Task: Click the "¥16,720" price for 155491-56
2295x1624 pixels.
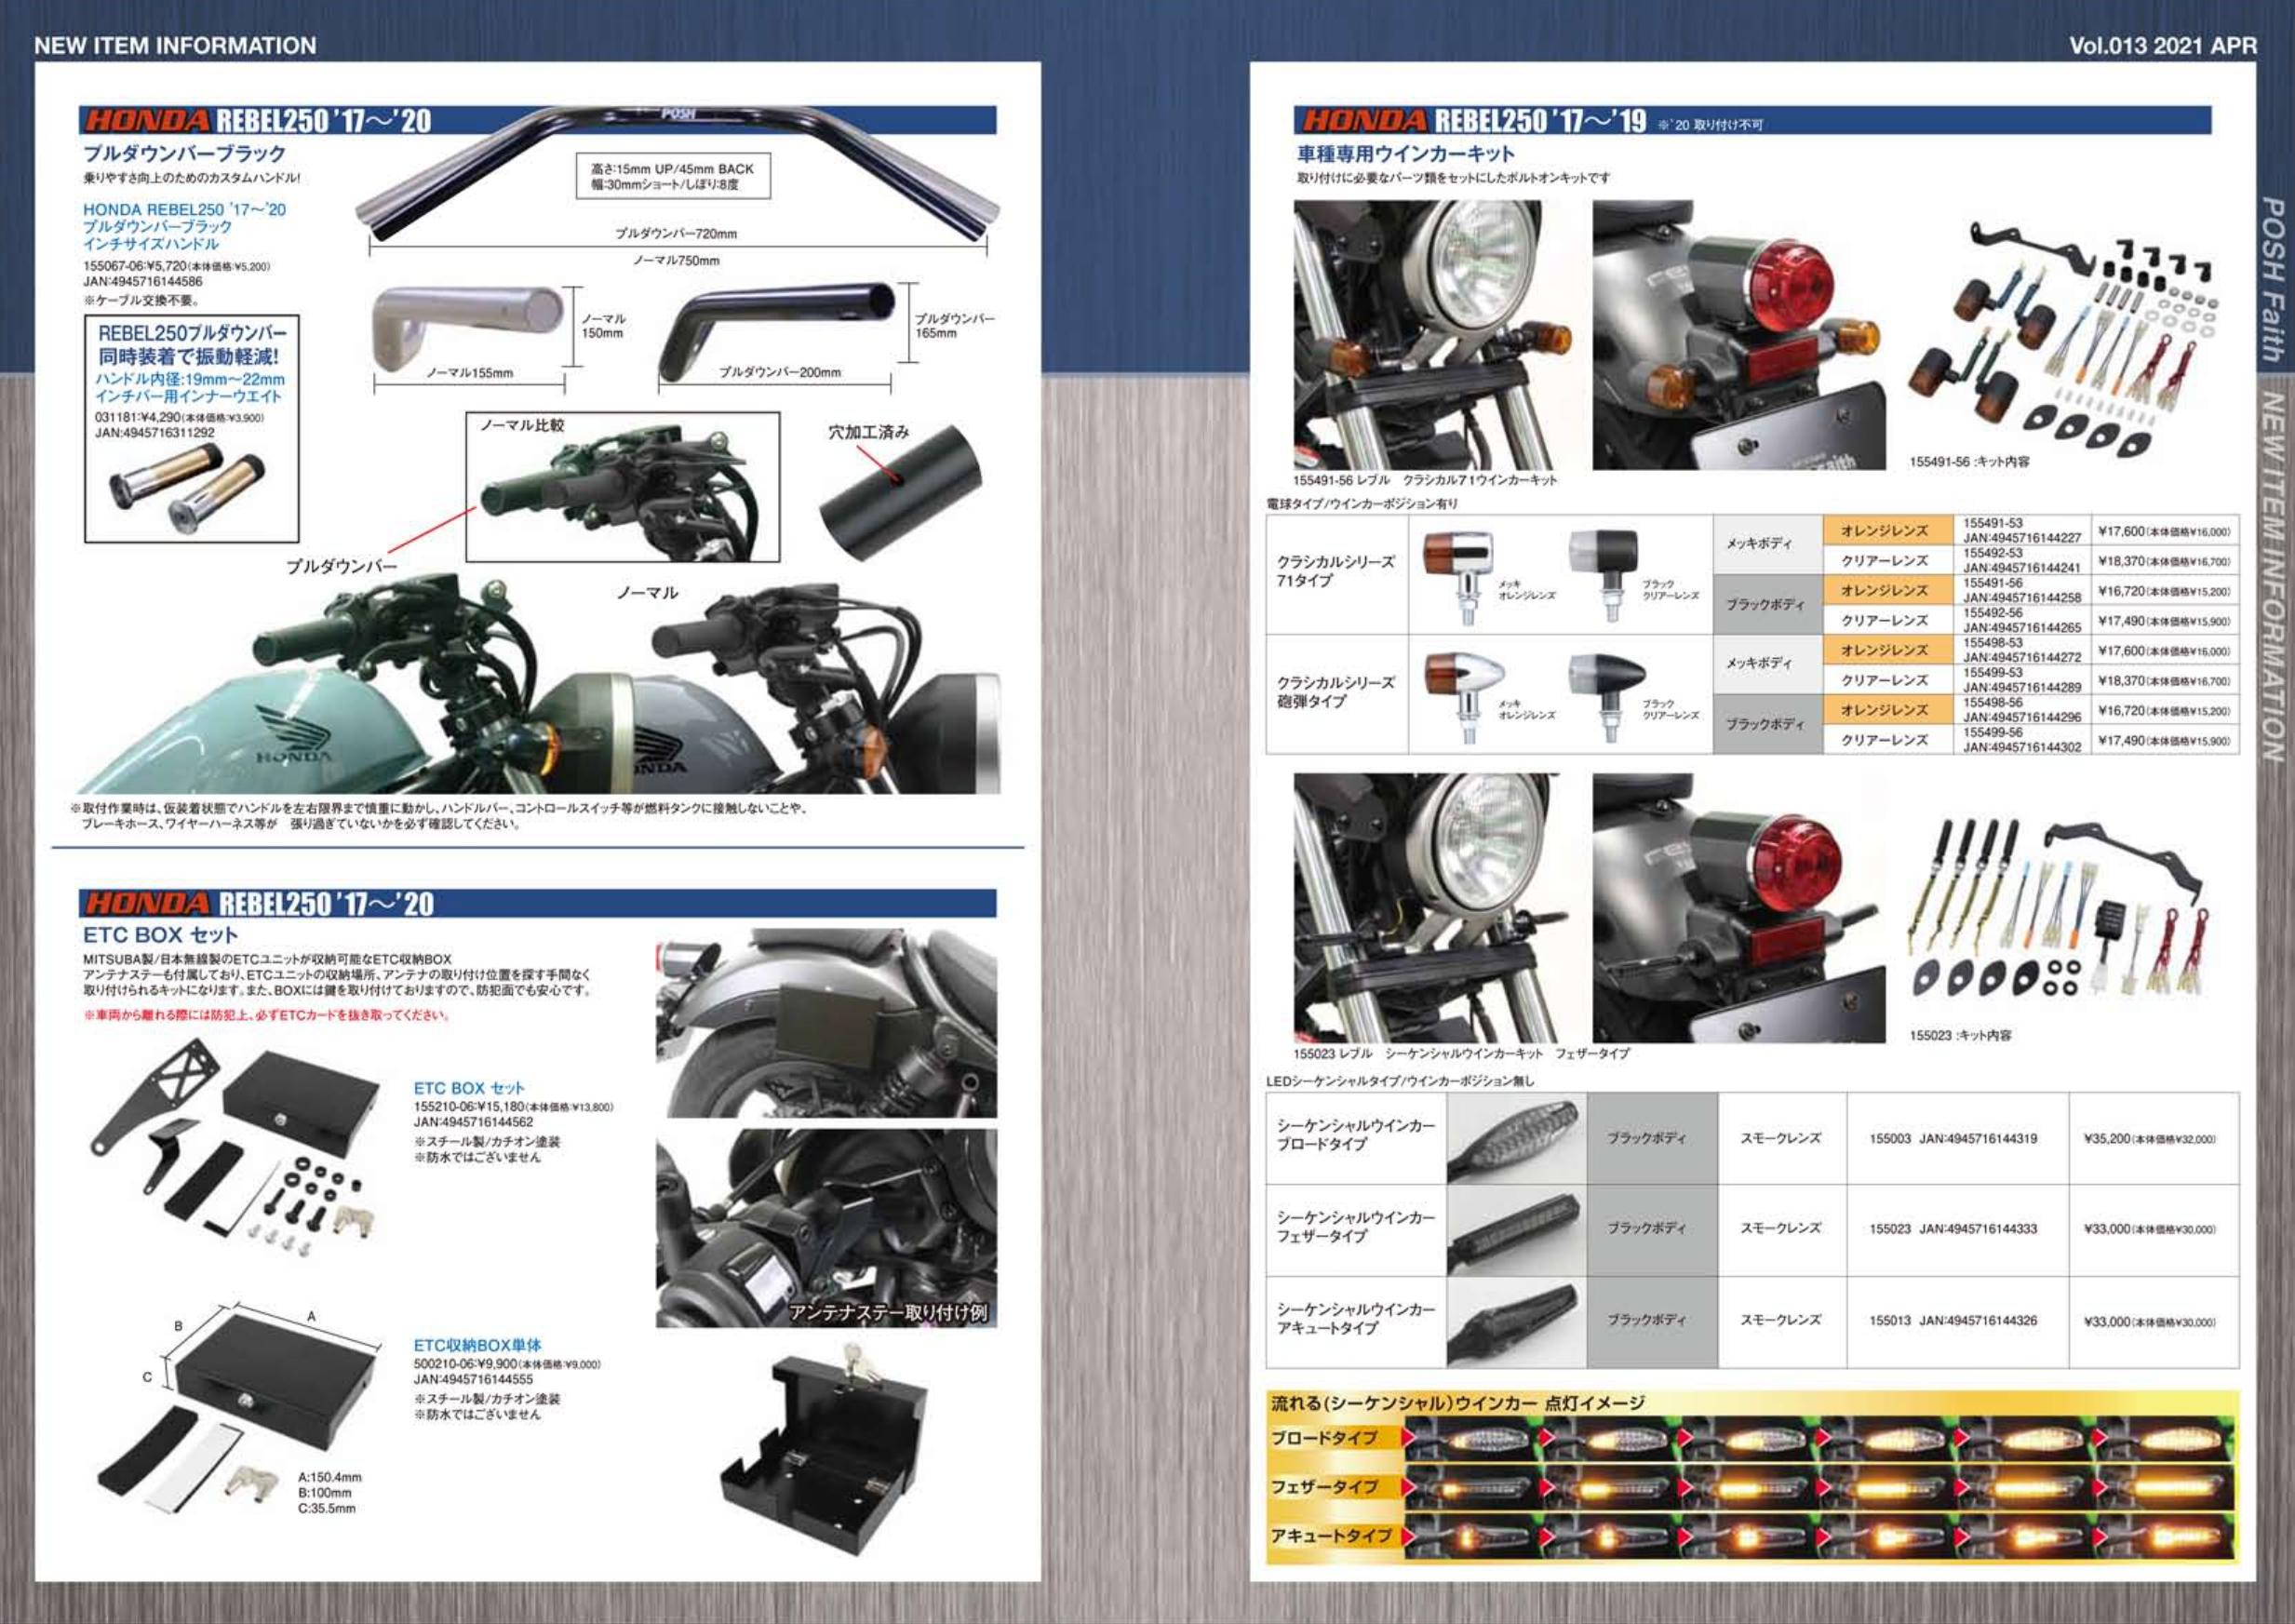Action: click(x=2163, y=591)
